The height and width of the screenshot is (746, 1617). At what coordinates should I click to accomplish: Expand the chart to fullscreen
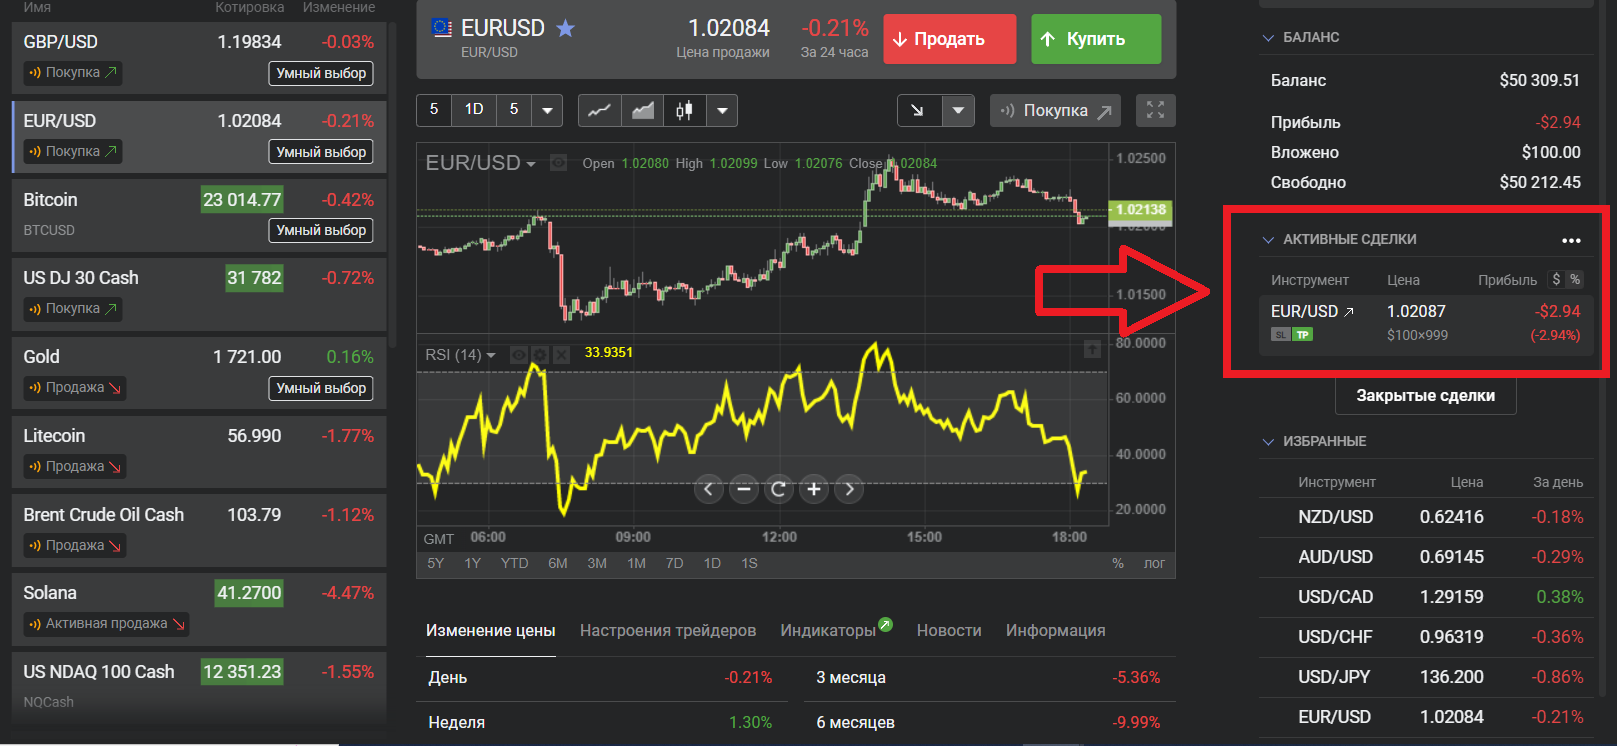(1155, 110)
